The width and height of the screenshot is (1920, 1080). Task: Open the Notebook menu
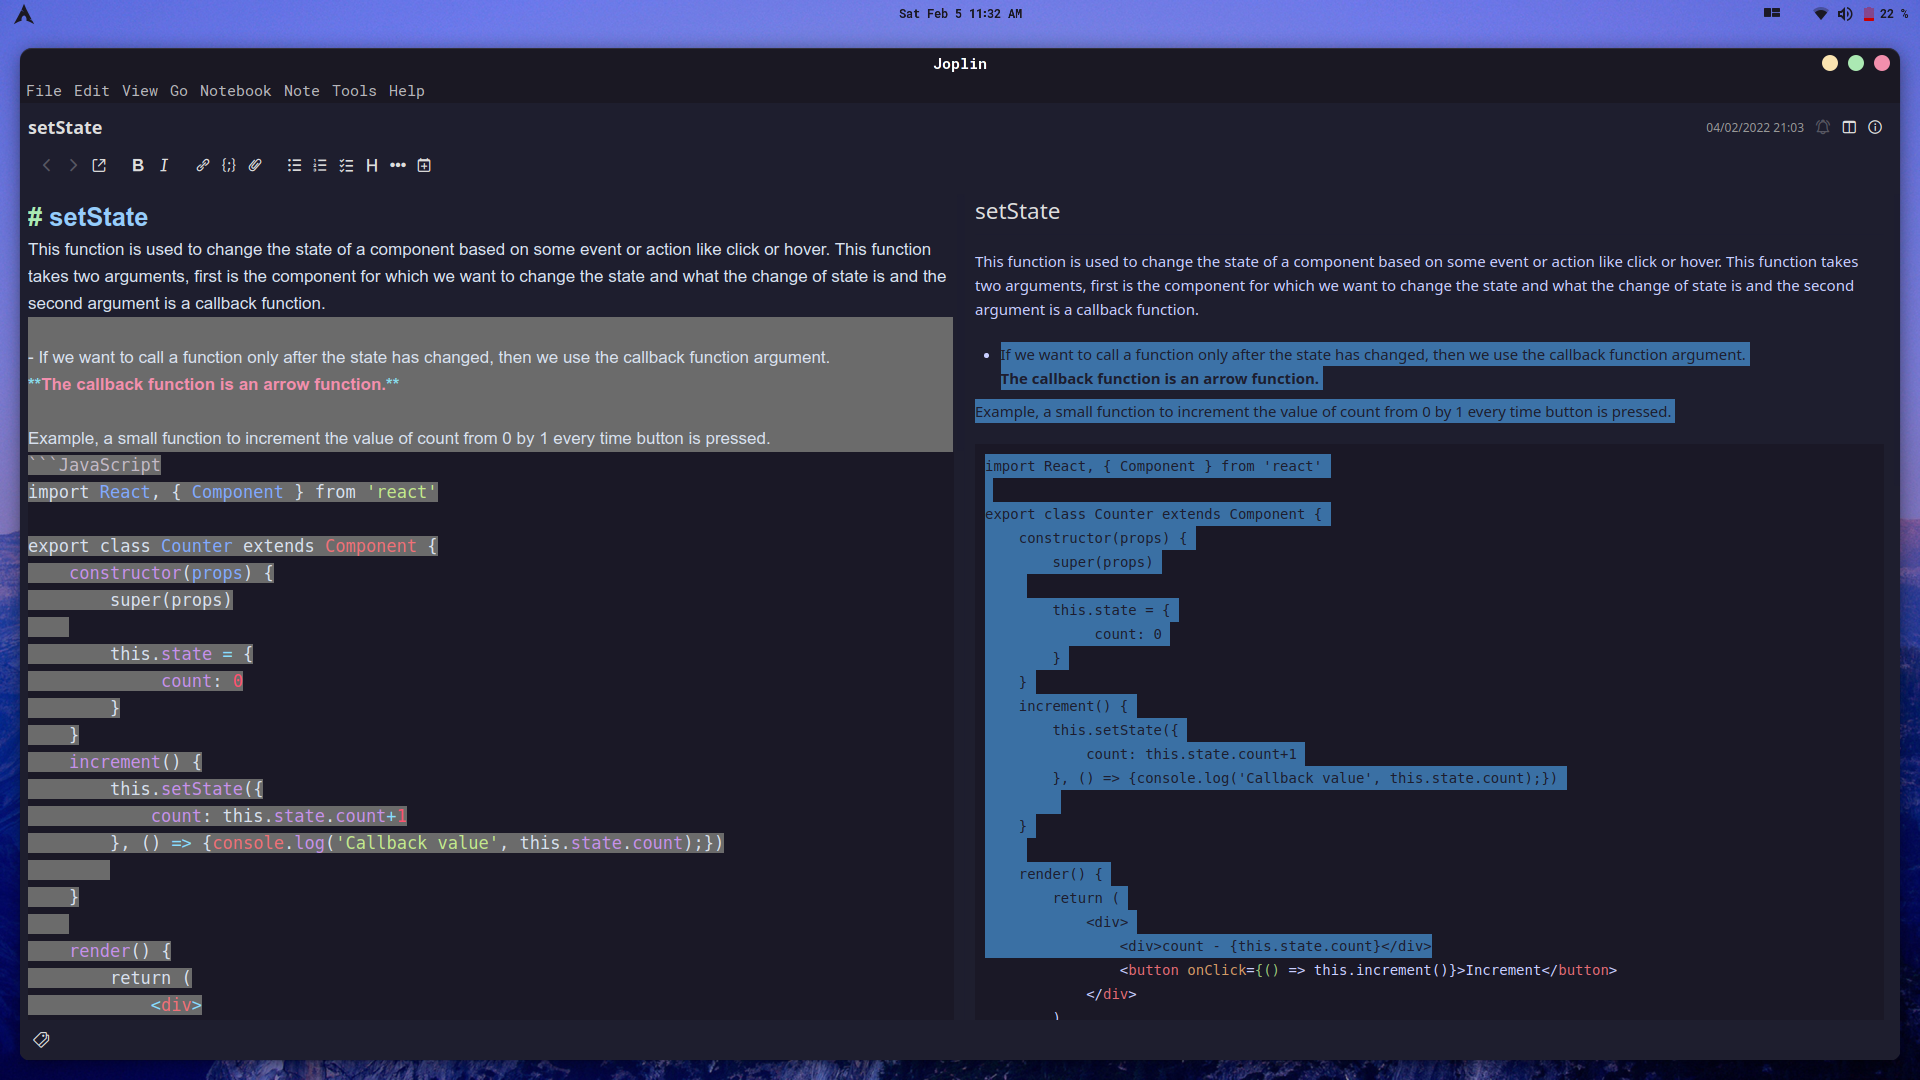235,91
